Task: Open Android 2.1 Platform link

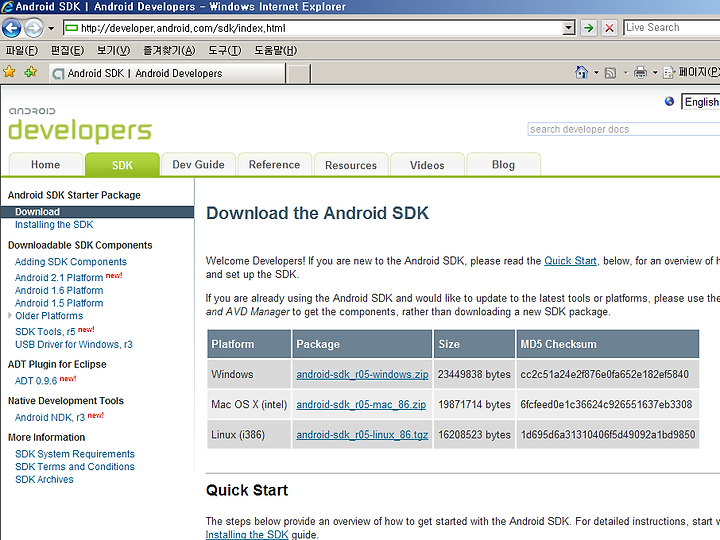Action: (59, 278)
